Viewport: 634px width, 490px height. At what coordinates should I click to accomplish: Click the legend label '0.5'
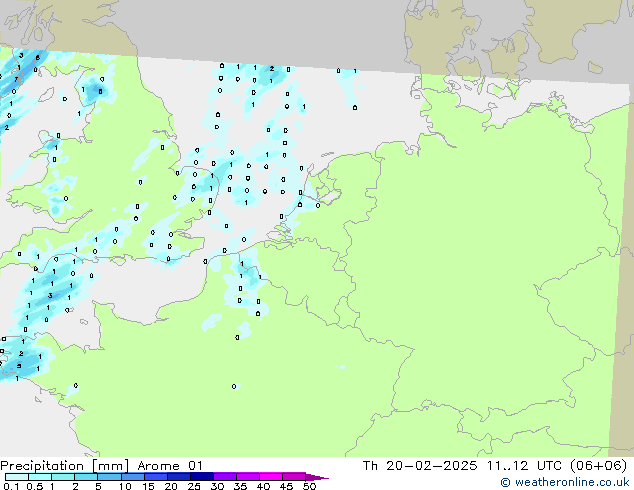[34, 486]
